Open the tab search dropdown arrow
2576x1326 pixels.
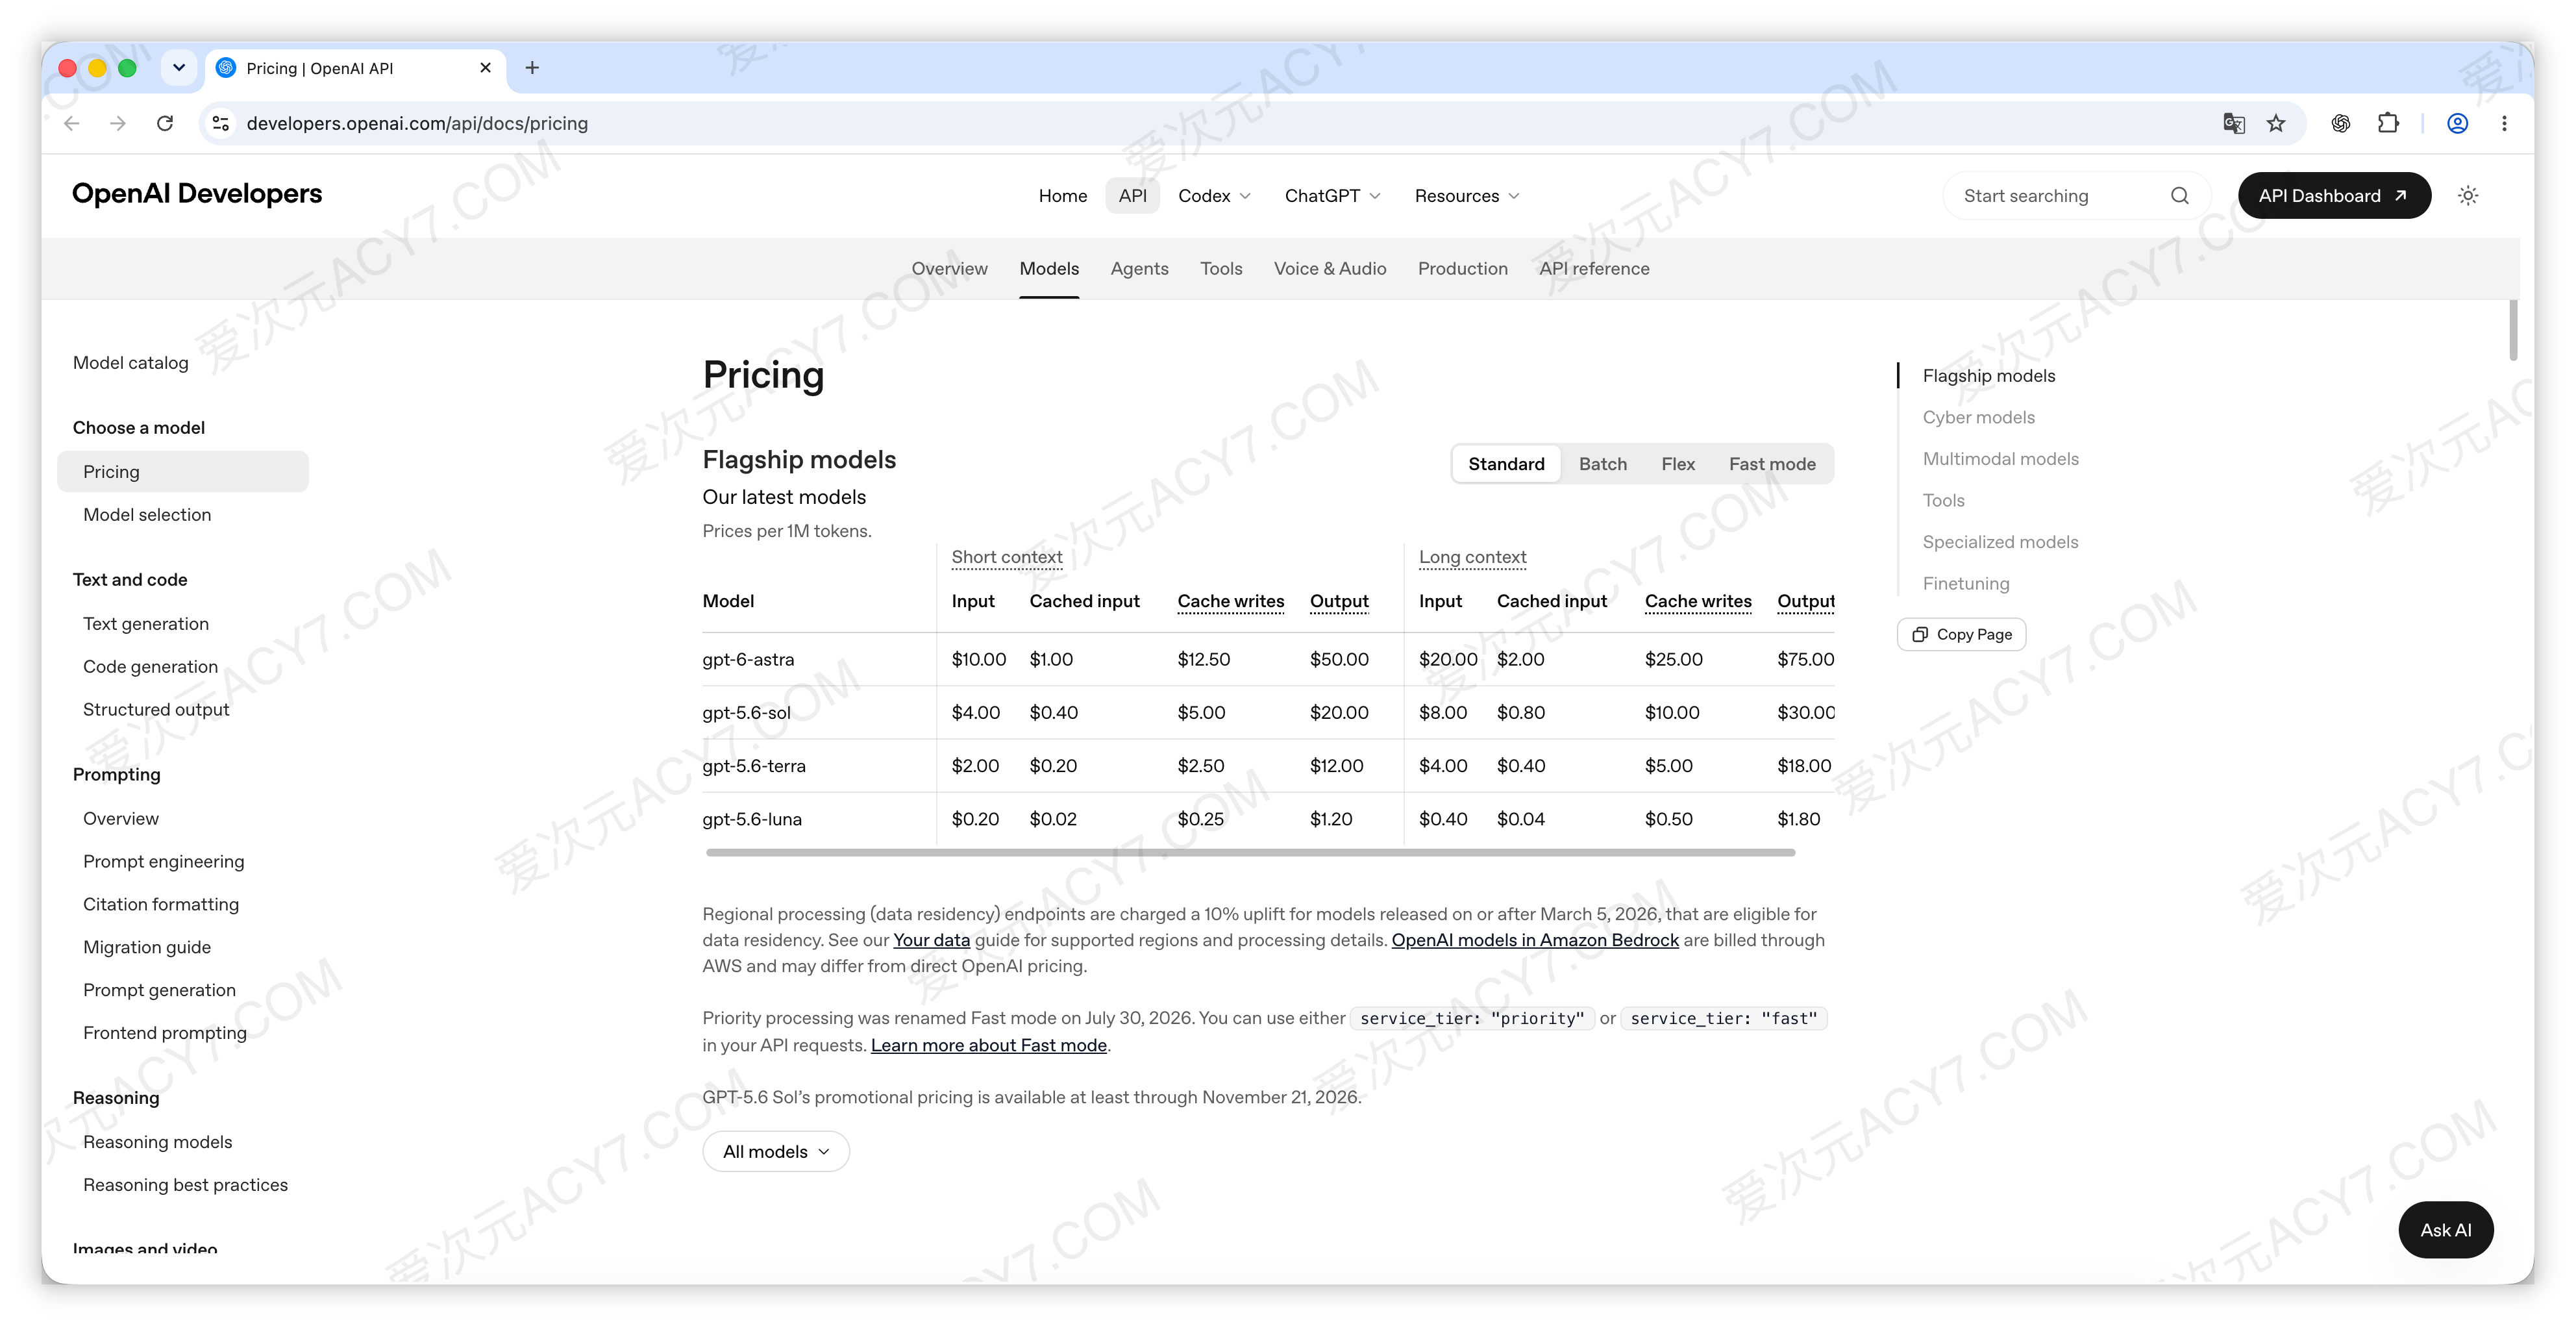tap(179, 68)
